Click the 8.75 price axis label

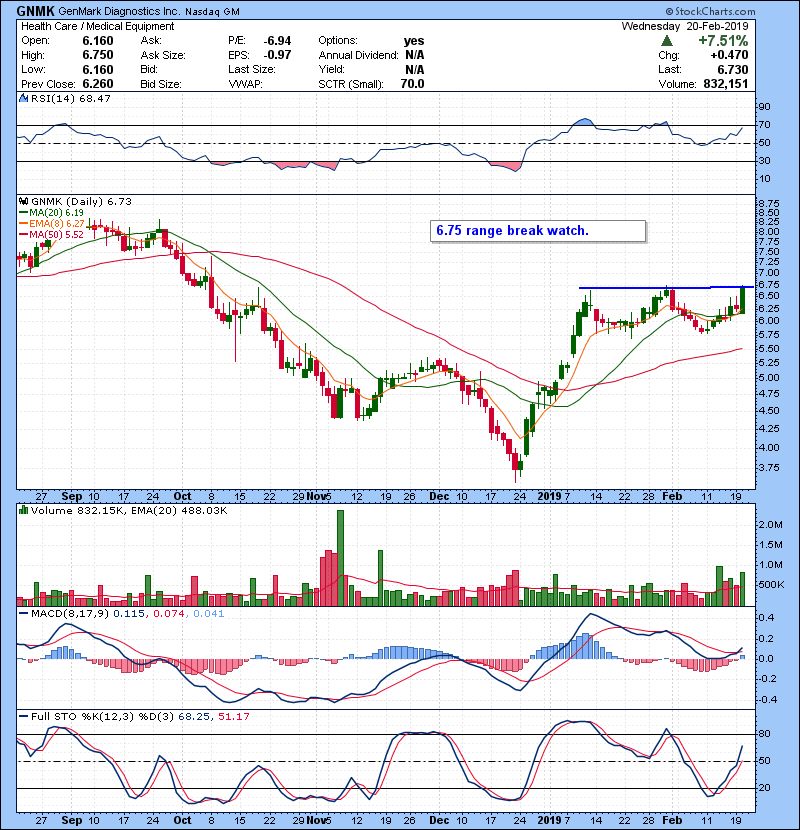[x=769, y=203]
